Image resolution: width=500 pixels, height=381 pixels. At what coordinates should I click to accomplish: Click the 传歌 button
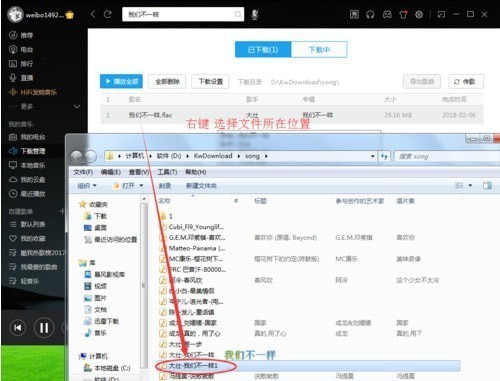coord(465,81)
